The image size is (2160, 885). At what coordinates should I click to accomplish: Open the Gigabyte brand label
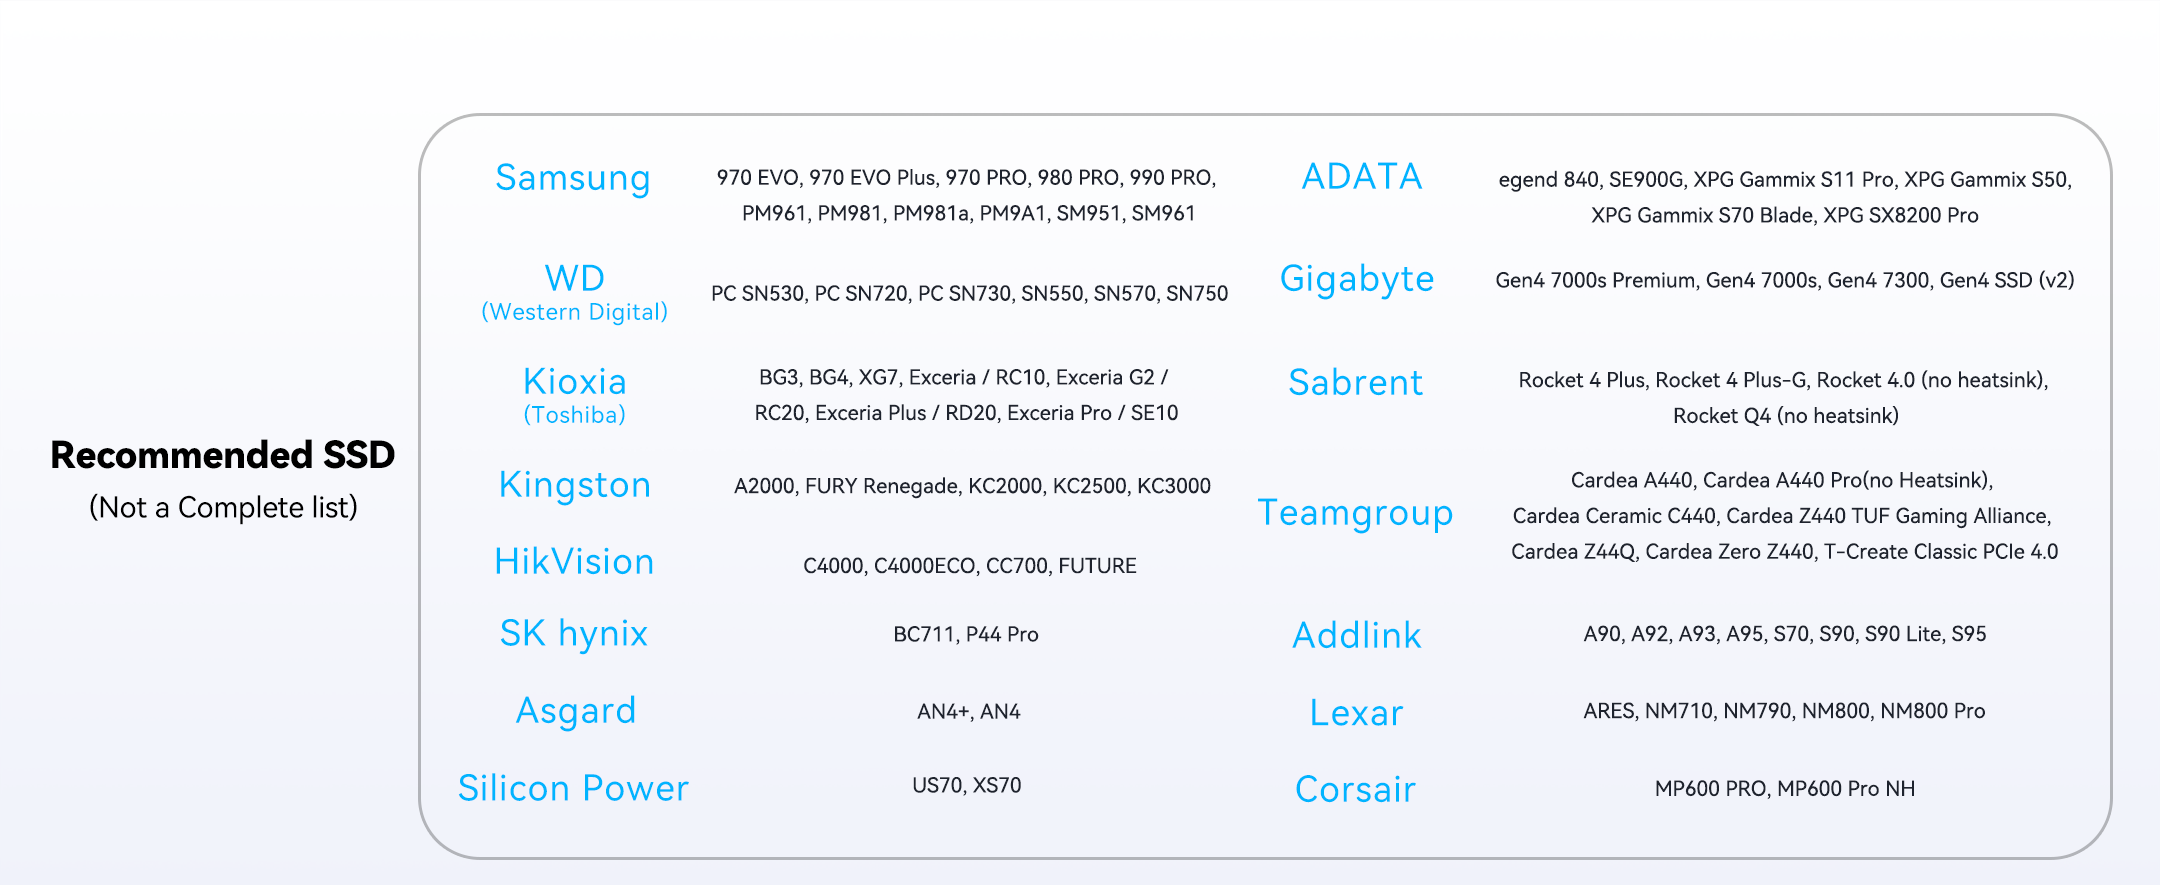point(1356,279)
